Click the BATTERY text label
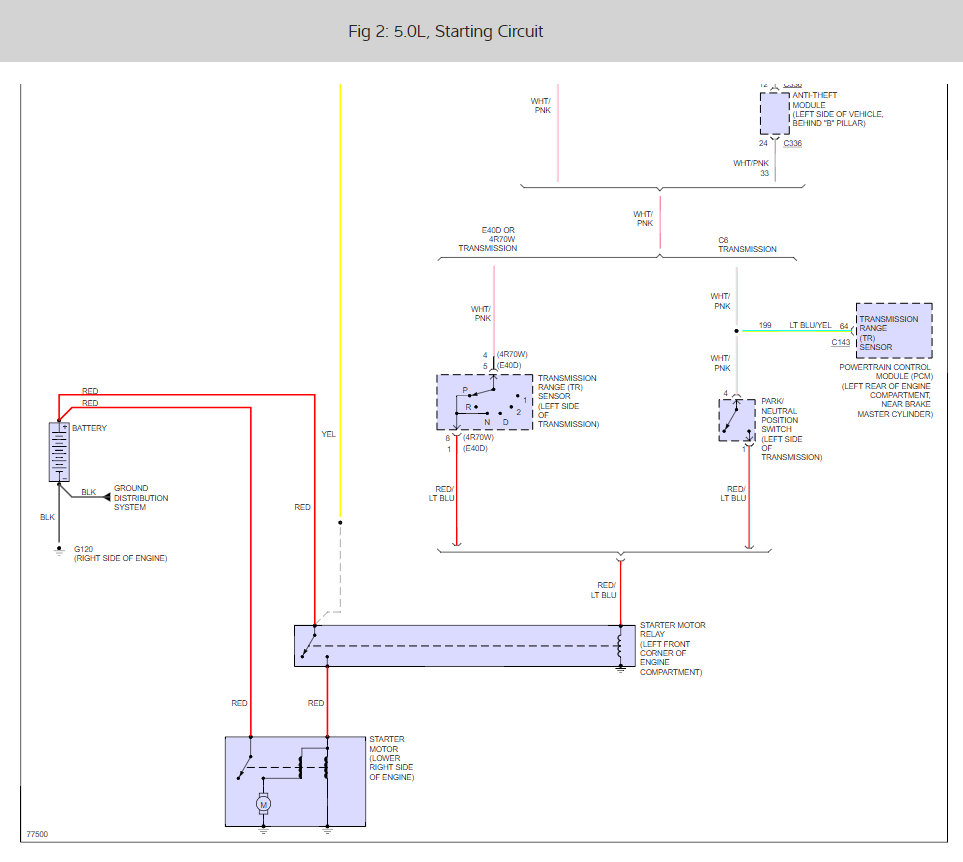963x862 pixels. point(89,428)
